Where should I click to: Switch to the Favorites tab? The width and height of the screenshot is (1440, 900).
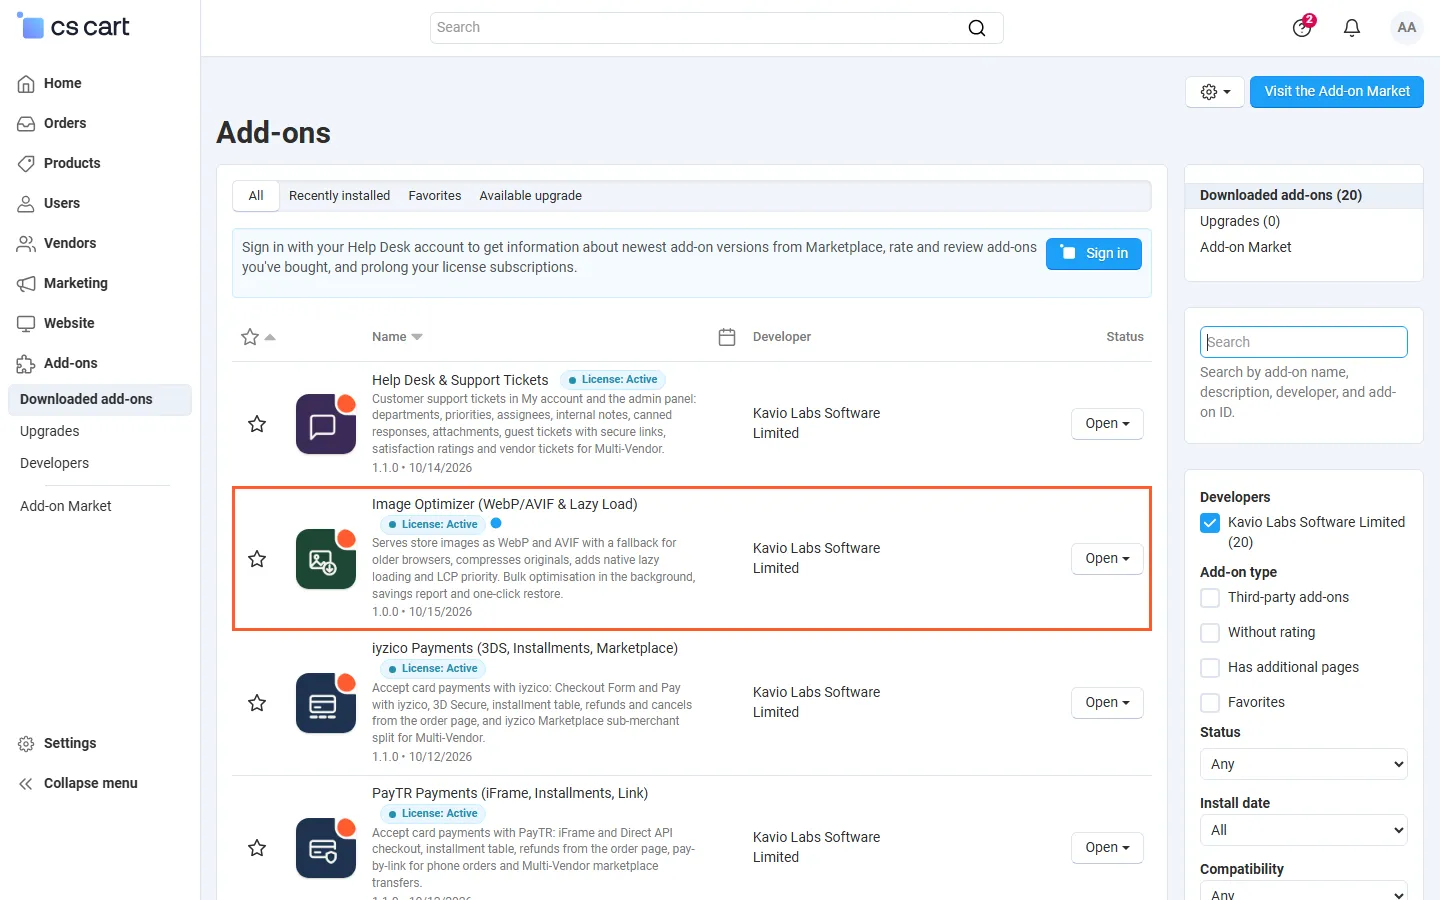point(435,196)
